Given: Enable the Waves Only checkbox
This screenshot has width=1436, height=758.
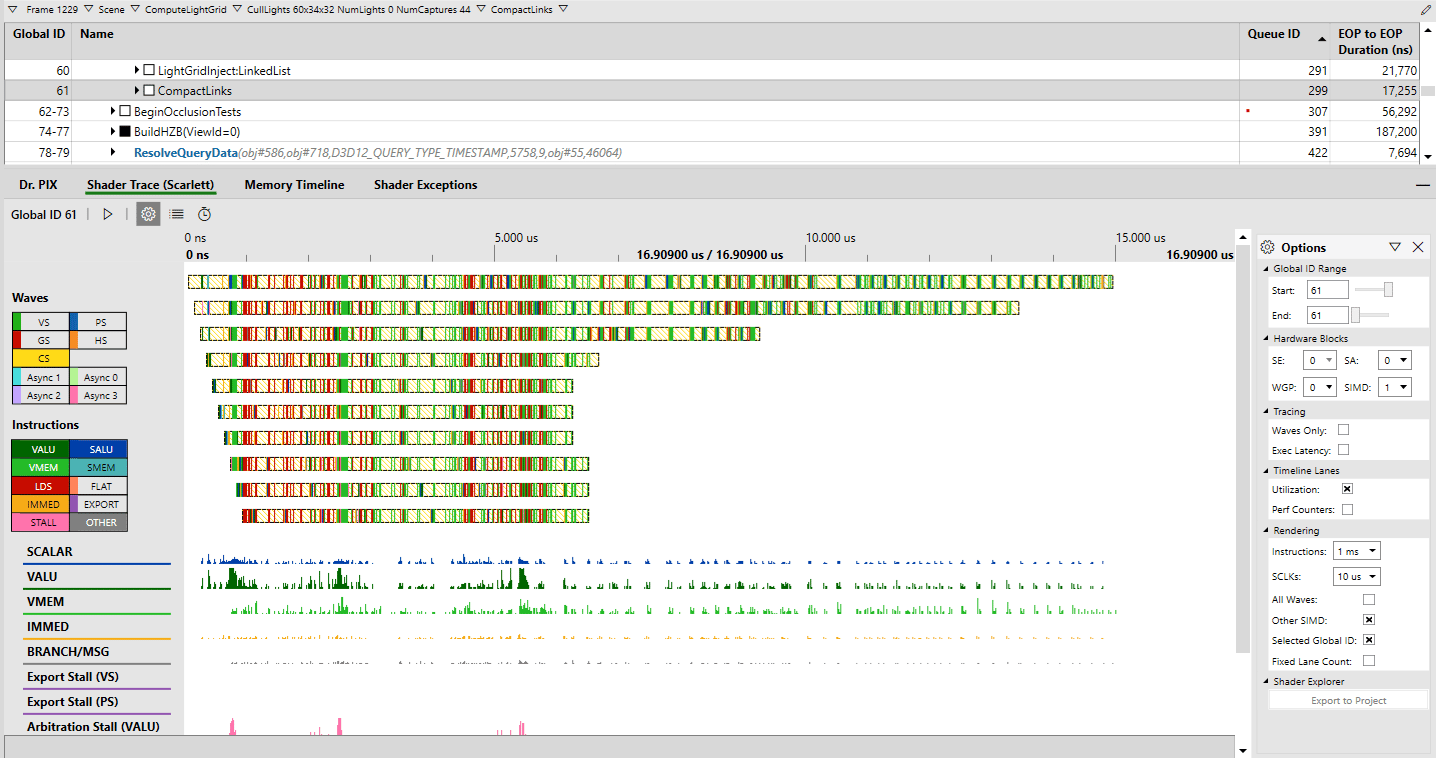Looking at the screenshot, I should click(x=1343, y=430).
